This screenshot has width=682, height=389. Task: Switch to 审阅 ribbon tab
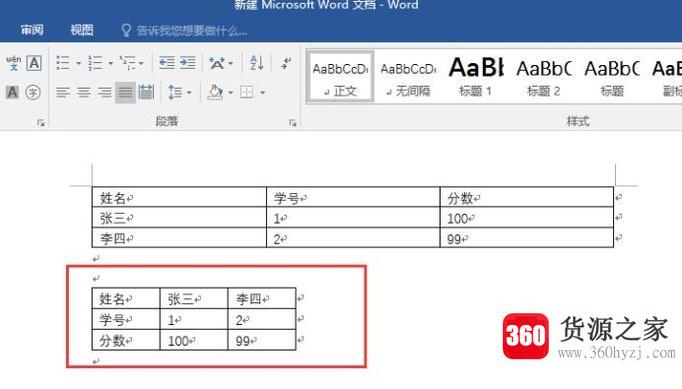32,30
